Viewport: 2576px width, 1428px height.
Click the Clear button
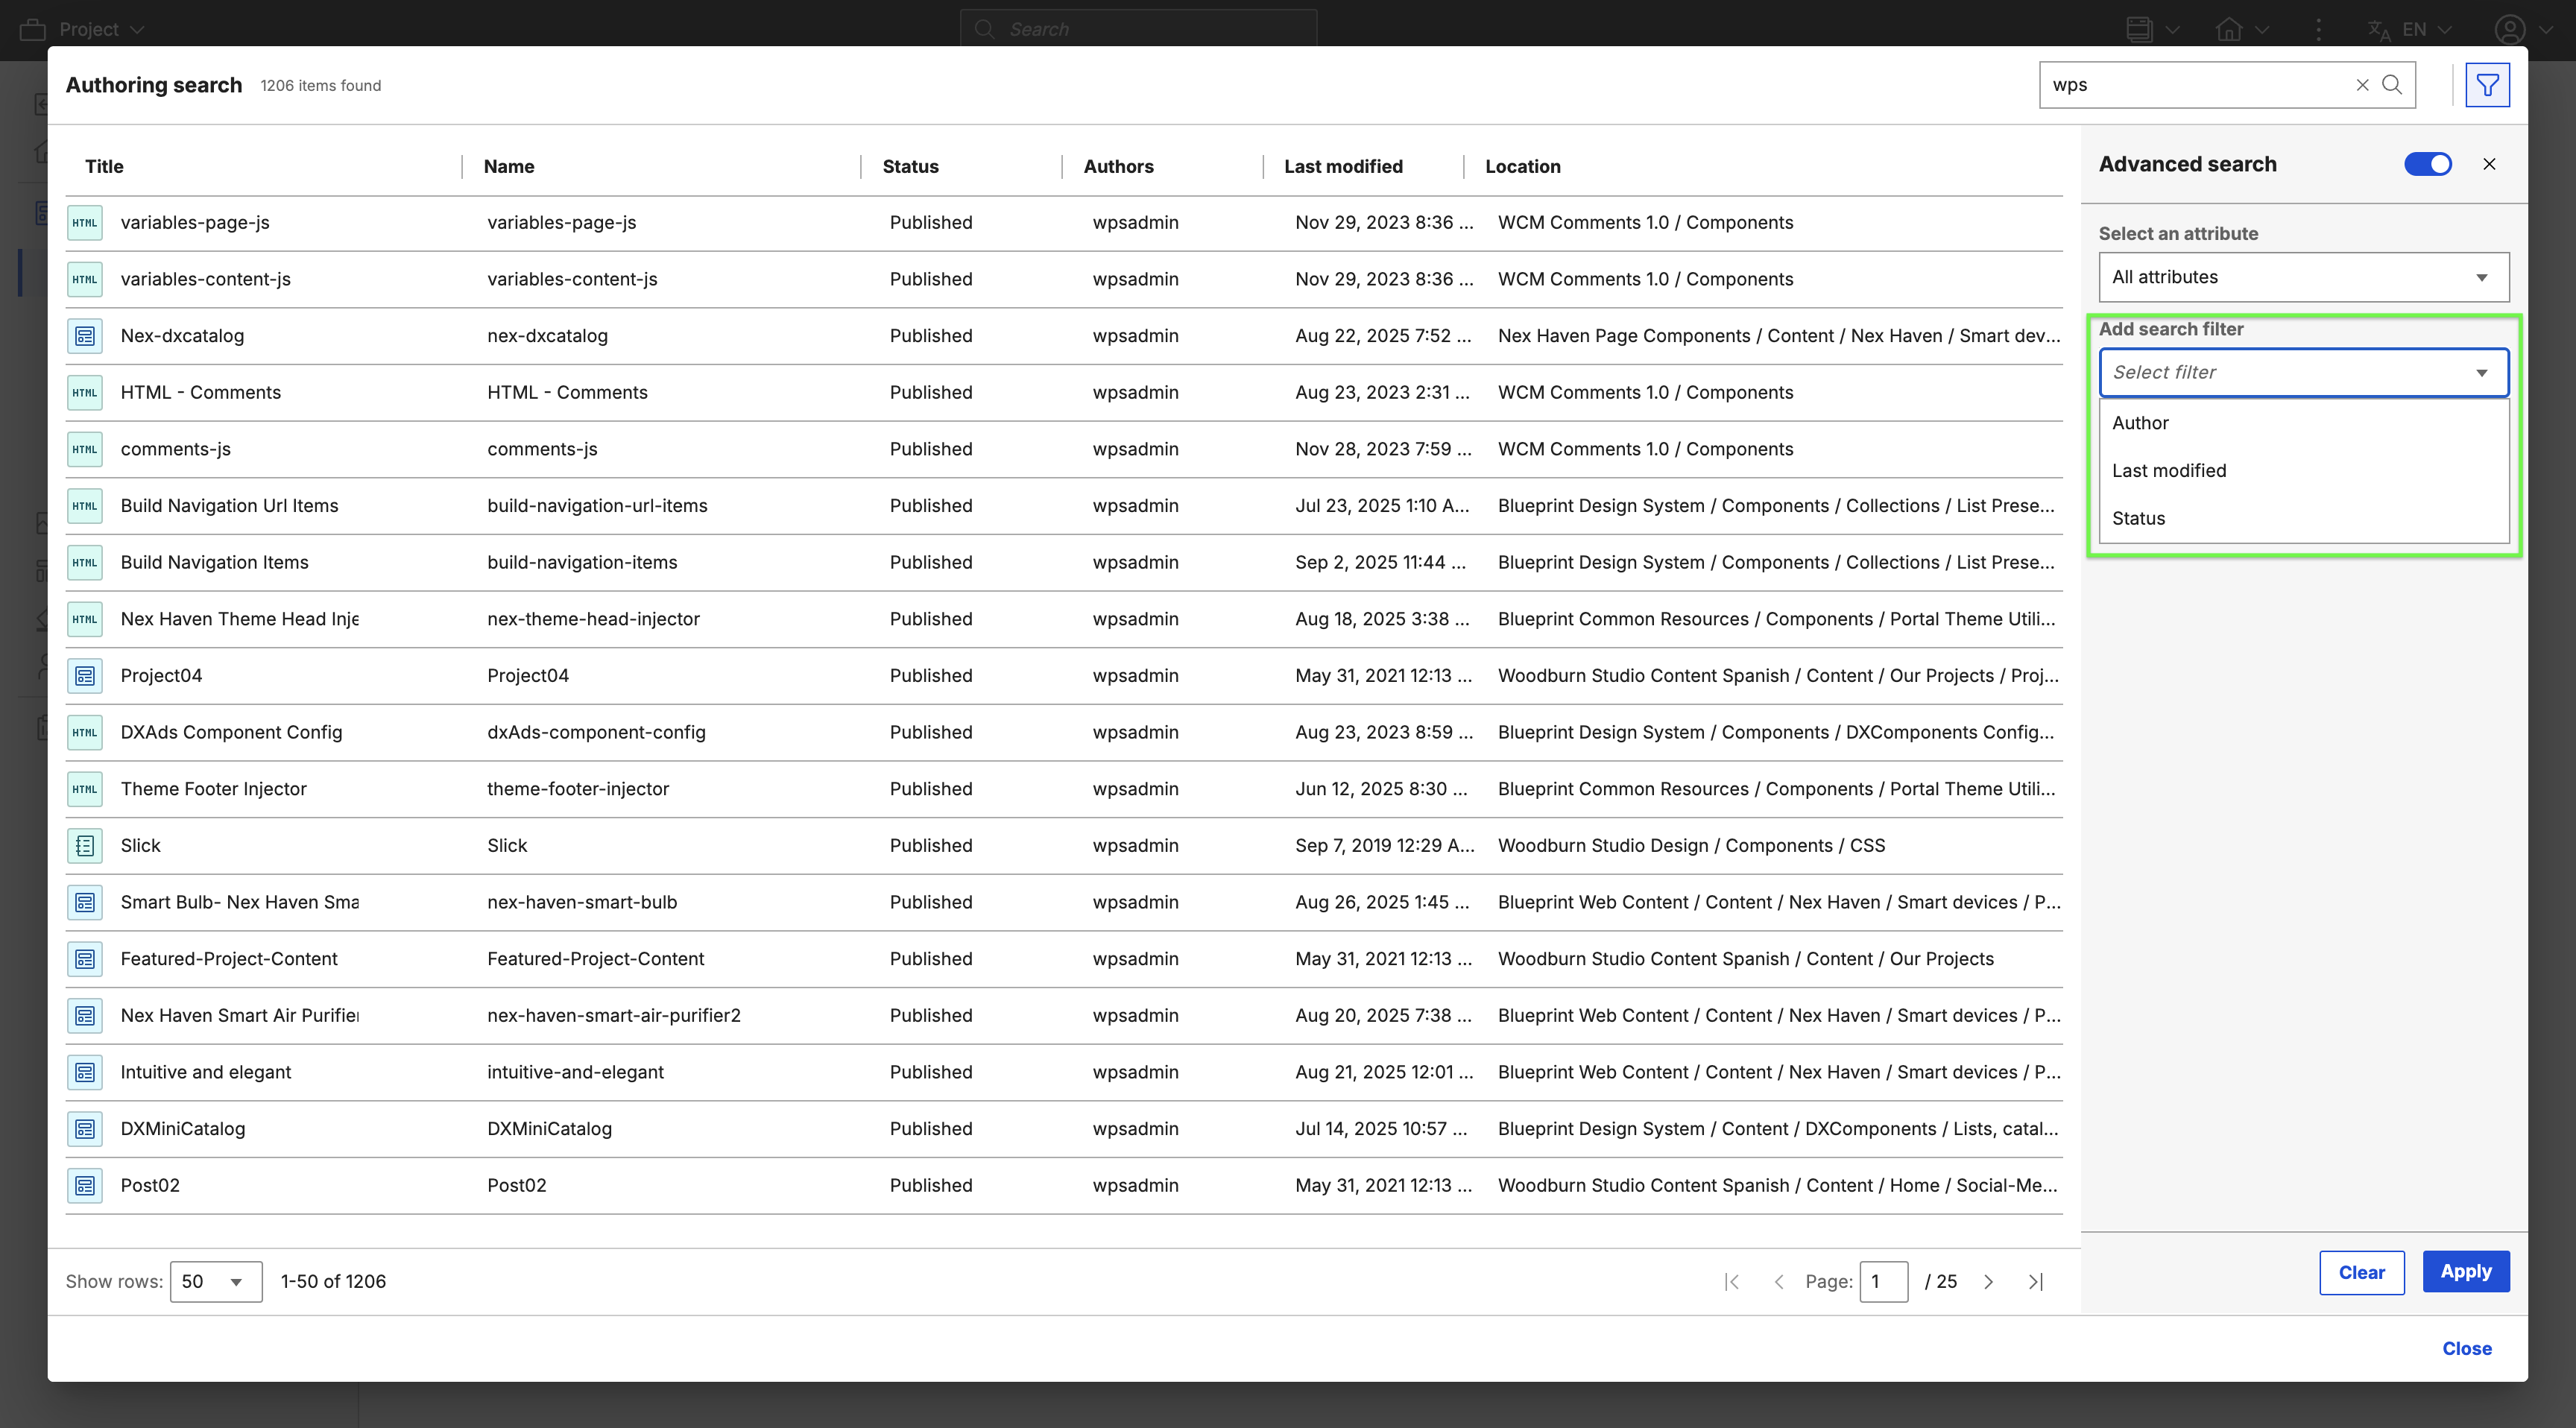(2361, 1272)
